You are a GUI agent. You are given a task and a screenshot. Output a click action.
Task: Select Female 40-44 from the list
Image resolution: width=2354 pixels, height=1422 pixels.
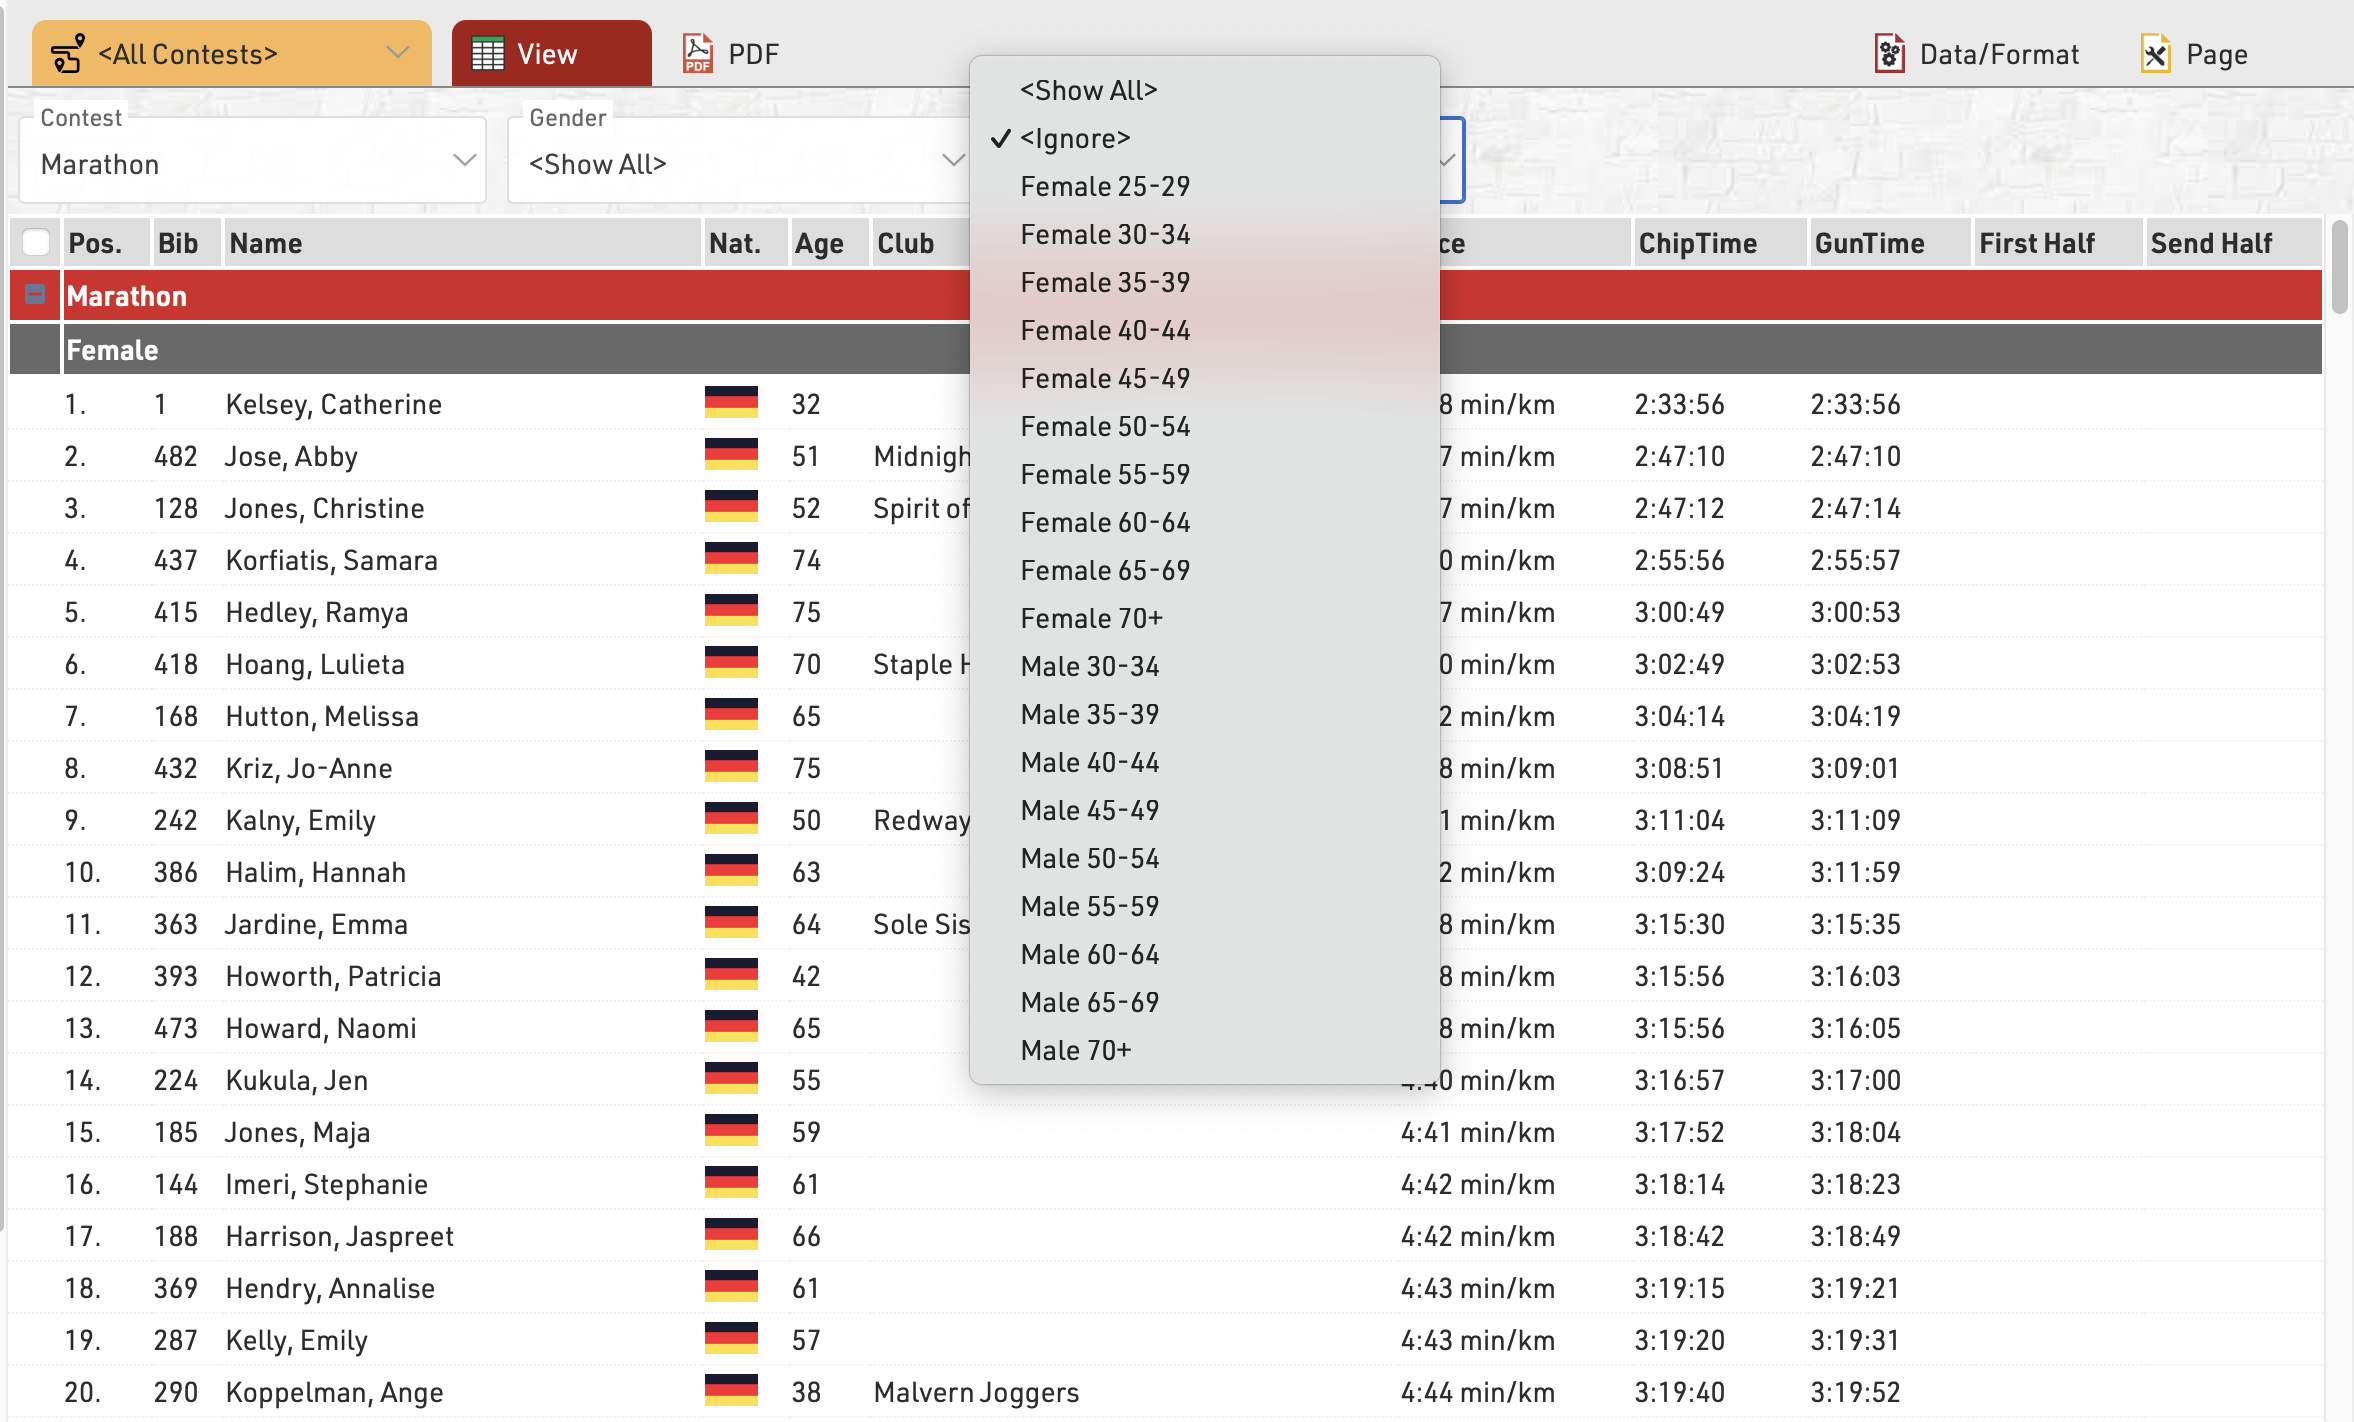coord(1105,330)
